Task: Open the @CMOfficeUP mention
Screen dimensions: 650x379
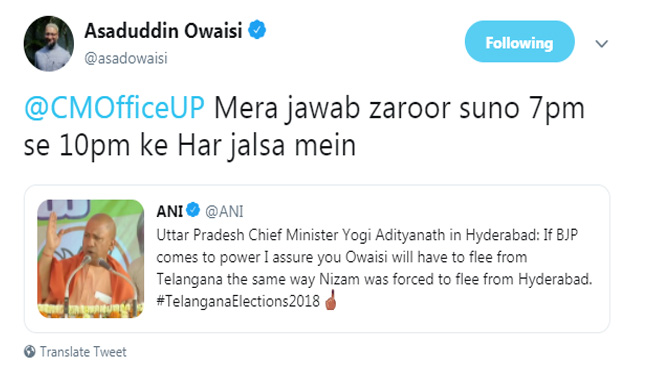Action: tap(114, 108)
